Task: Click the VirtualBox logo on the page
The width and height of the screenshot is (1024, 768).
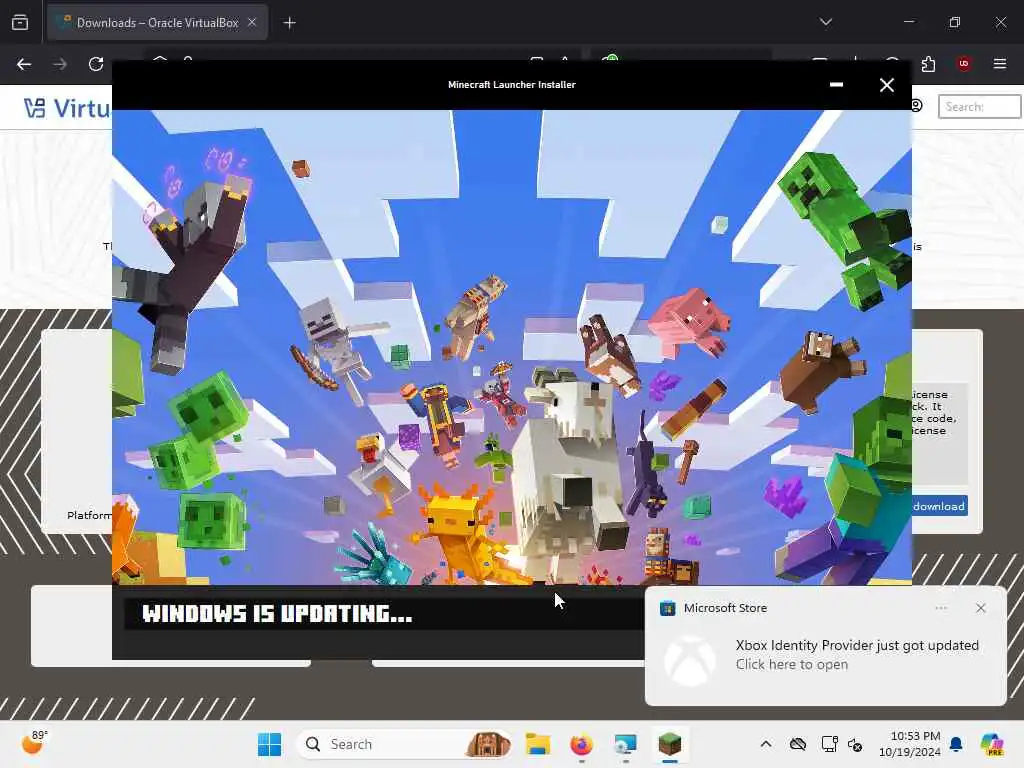Action: (67, 108)
